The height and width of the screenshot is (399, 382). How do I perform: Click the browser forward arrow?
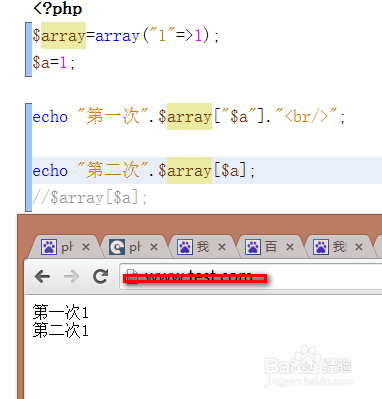tap(71, 276)
